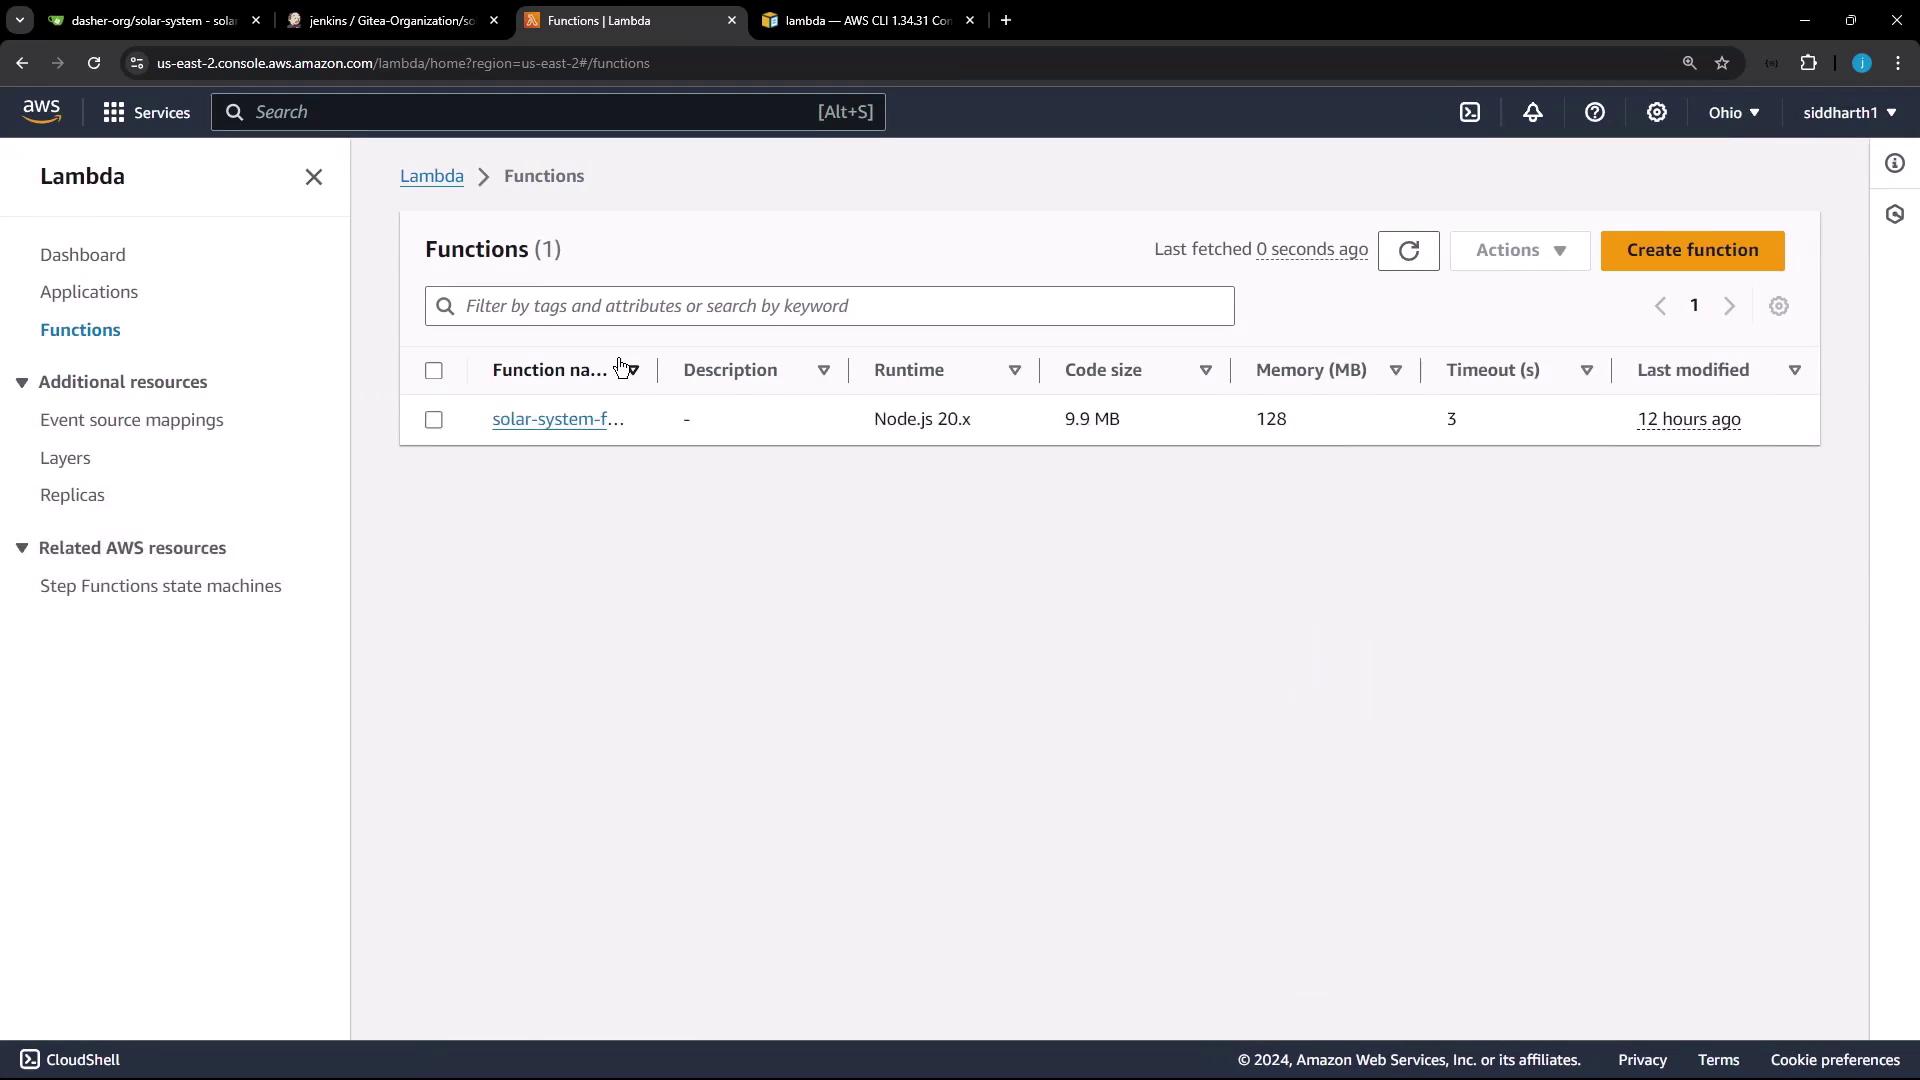This screenshot has height=1080, width=1920.
Task: Open the notifications bell icon
Action: click(x=1532, y=112)
